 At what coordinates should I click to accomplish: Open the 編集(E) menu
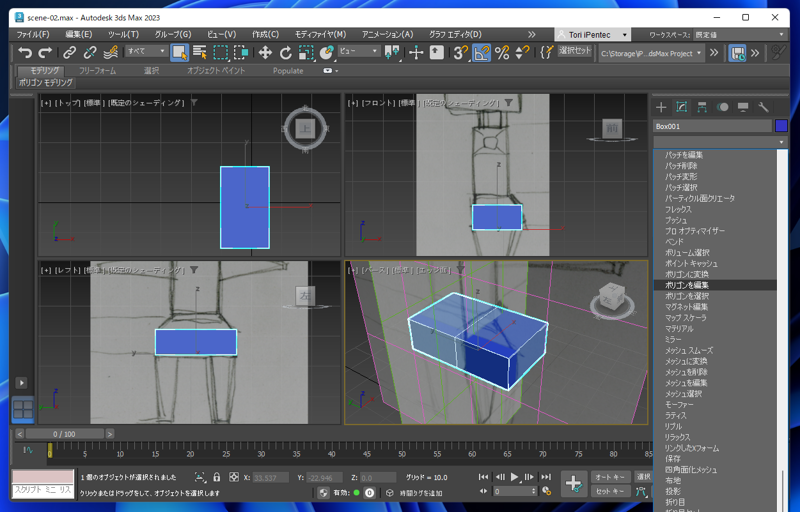[x=79, y=34]
